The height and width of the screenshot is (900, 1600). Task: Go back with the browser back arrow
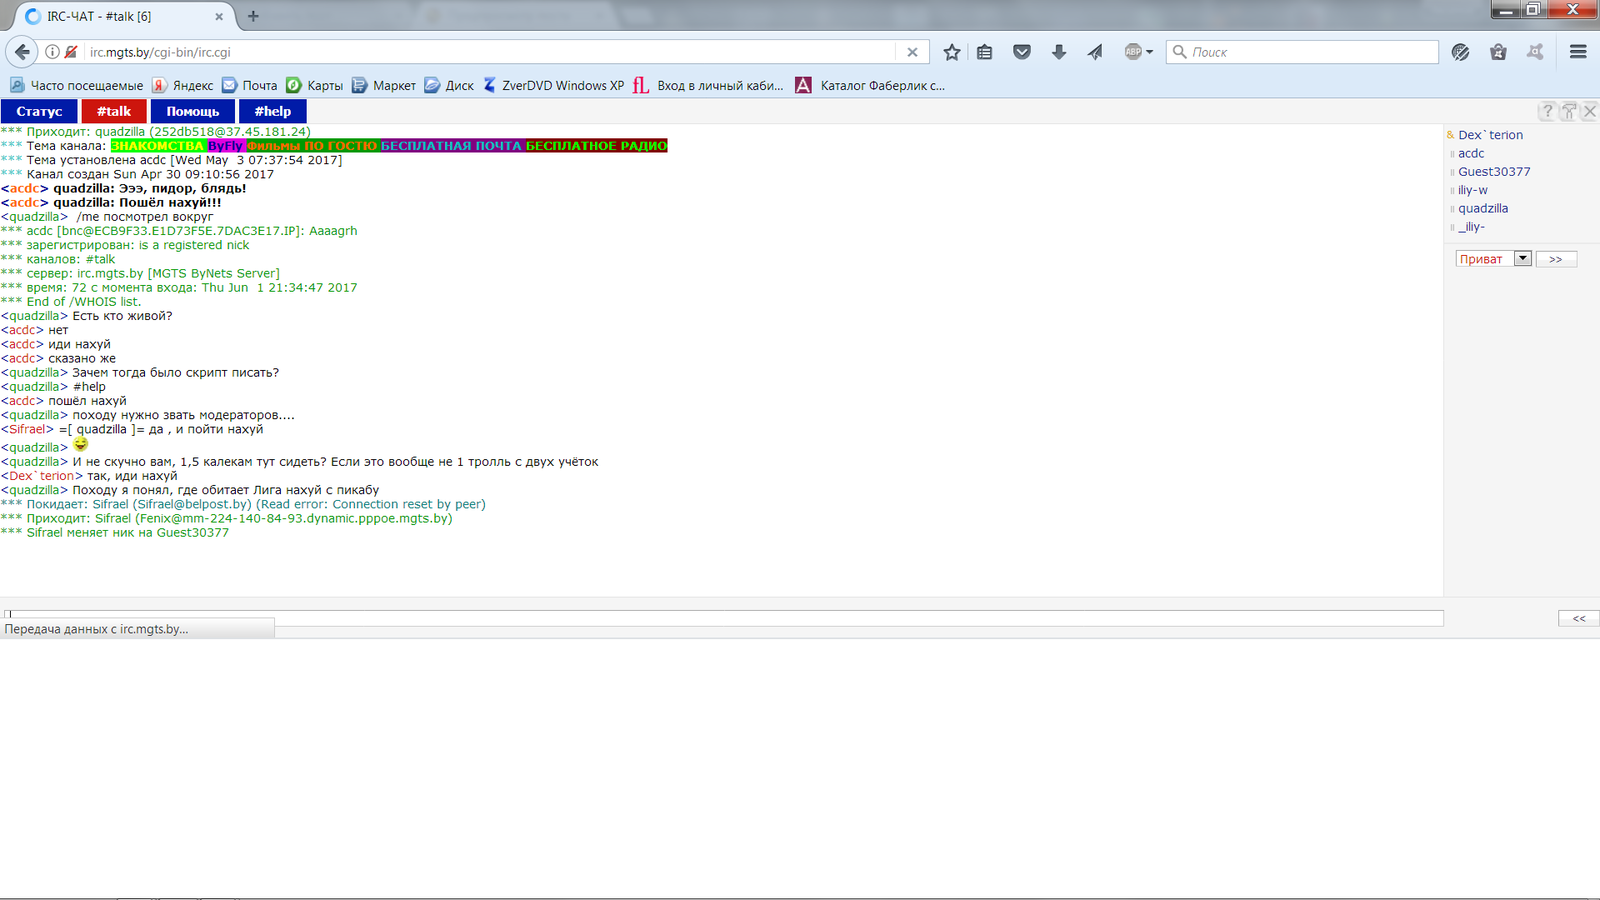point(22,52)
